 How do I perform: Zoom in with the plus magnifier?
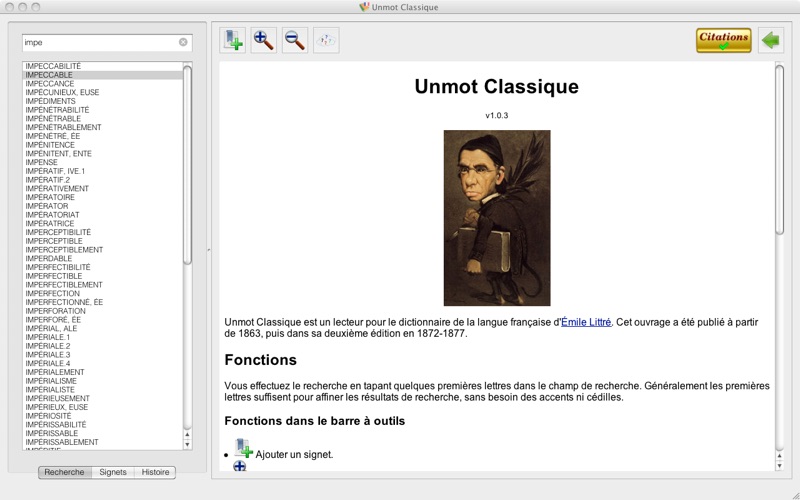(x=264, y=40)
